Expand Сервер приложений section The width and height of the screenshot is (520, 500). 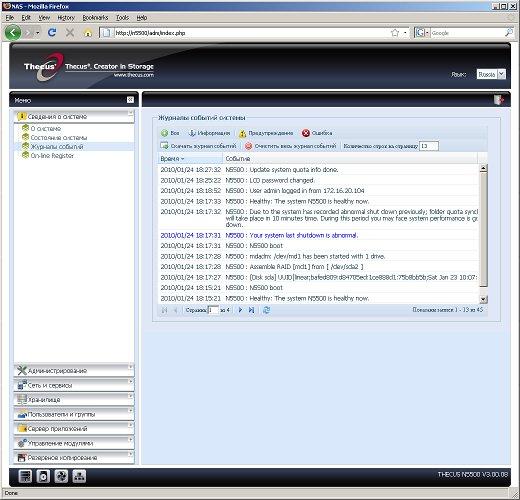pyautogui.click(x=74, y=429)
